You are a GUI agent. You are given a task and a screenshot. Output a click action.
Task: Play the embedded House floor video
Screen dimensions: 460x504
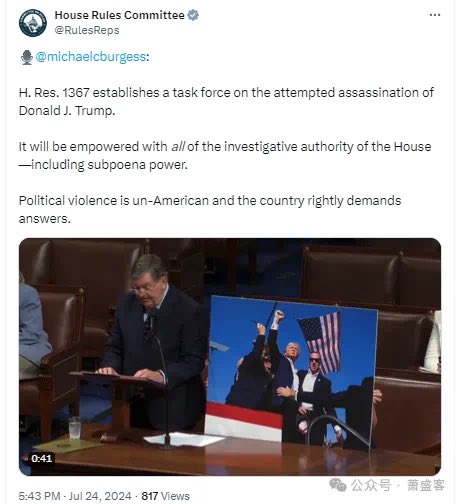click(230, 357)
